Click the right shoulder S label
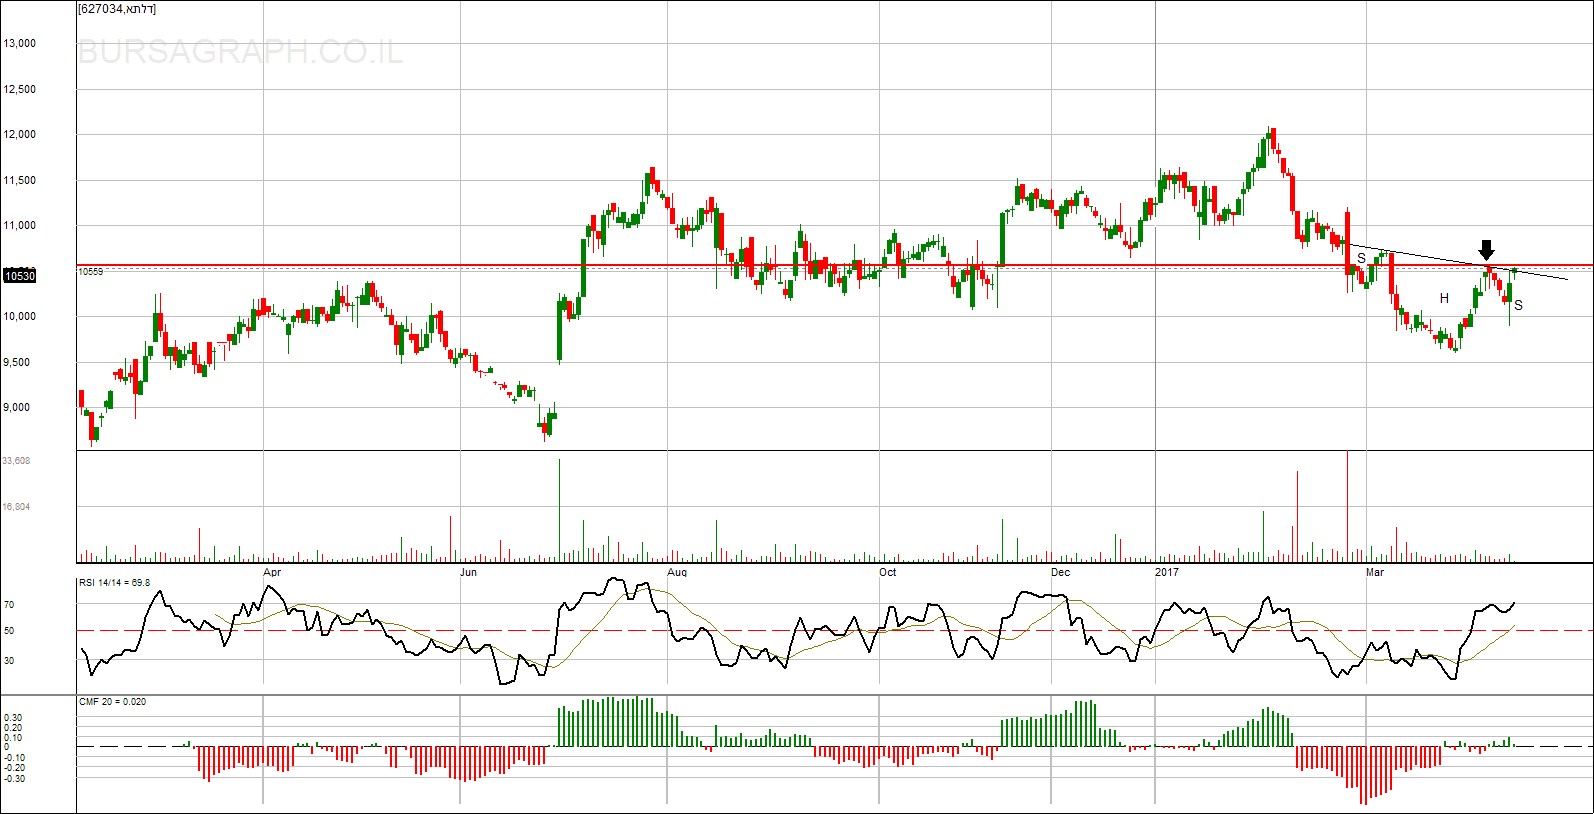This screenshot has width=1594, height=814. (x=1518, y=305)
